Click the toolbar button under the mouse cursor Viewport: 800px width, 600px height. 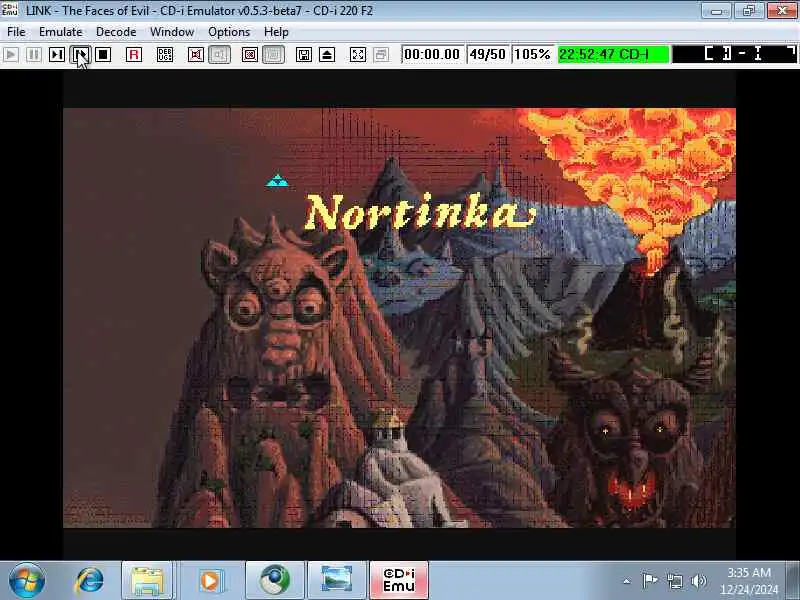click(x=80, y=55)
